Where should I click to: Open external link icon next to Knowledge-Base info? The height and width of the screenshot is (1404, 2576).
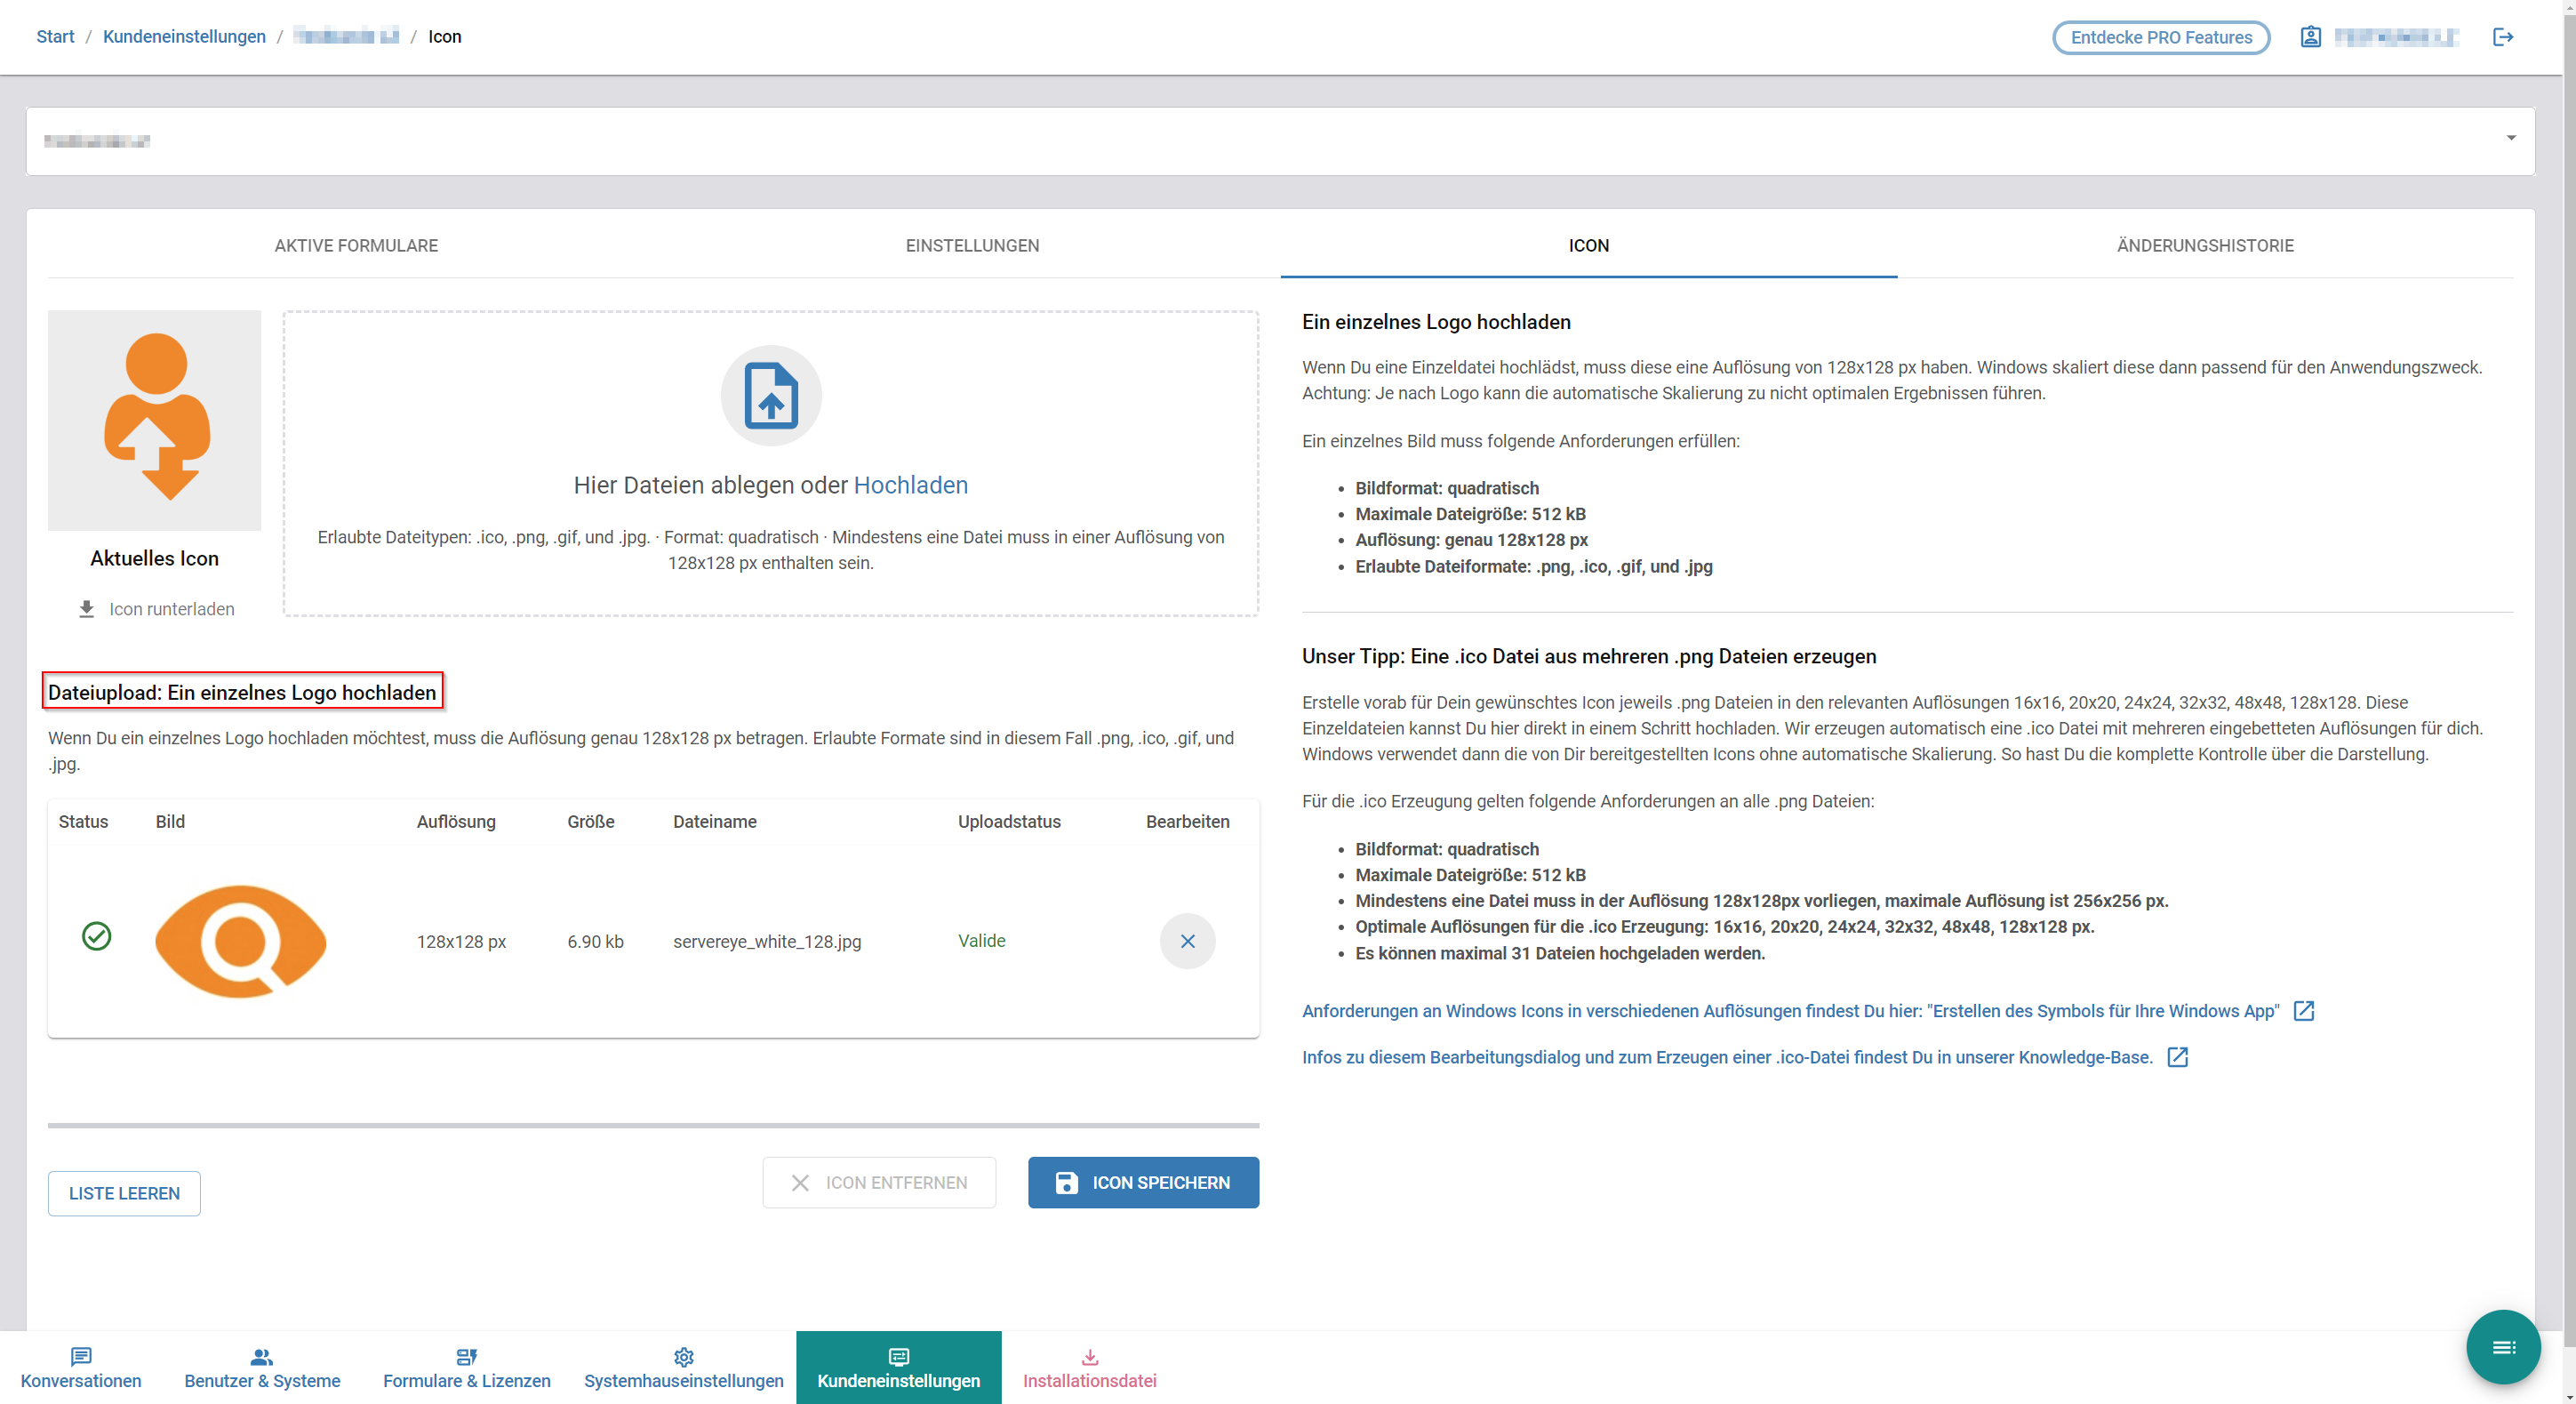(x=2177, y=1057)
